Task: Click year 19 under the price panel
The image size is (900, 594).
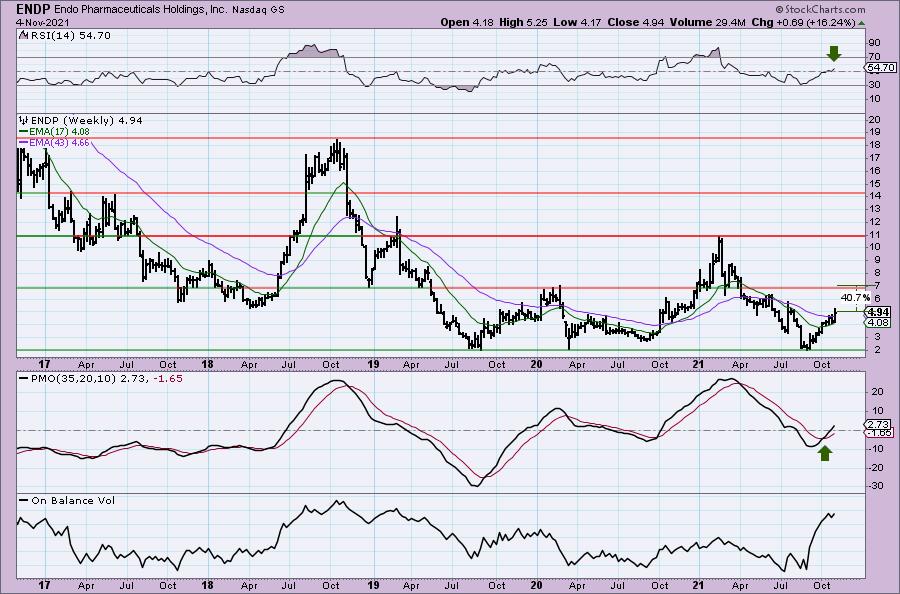Action: [x=374, y=364]
